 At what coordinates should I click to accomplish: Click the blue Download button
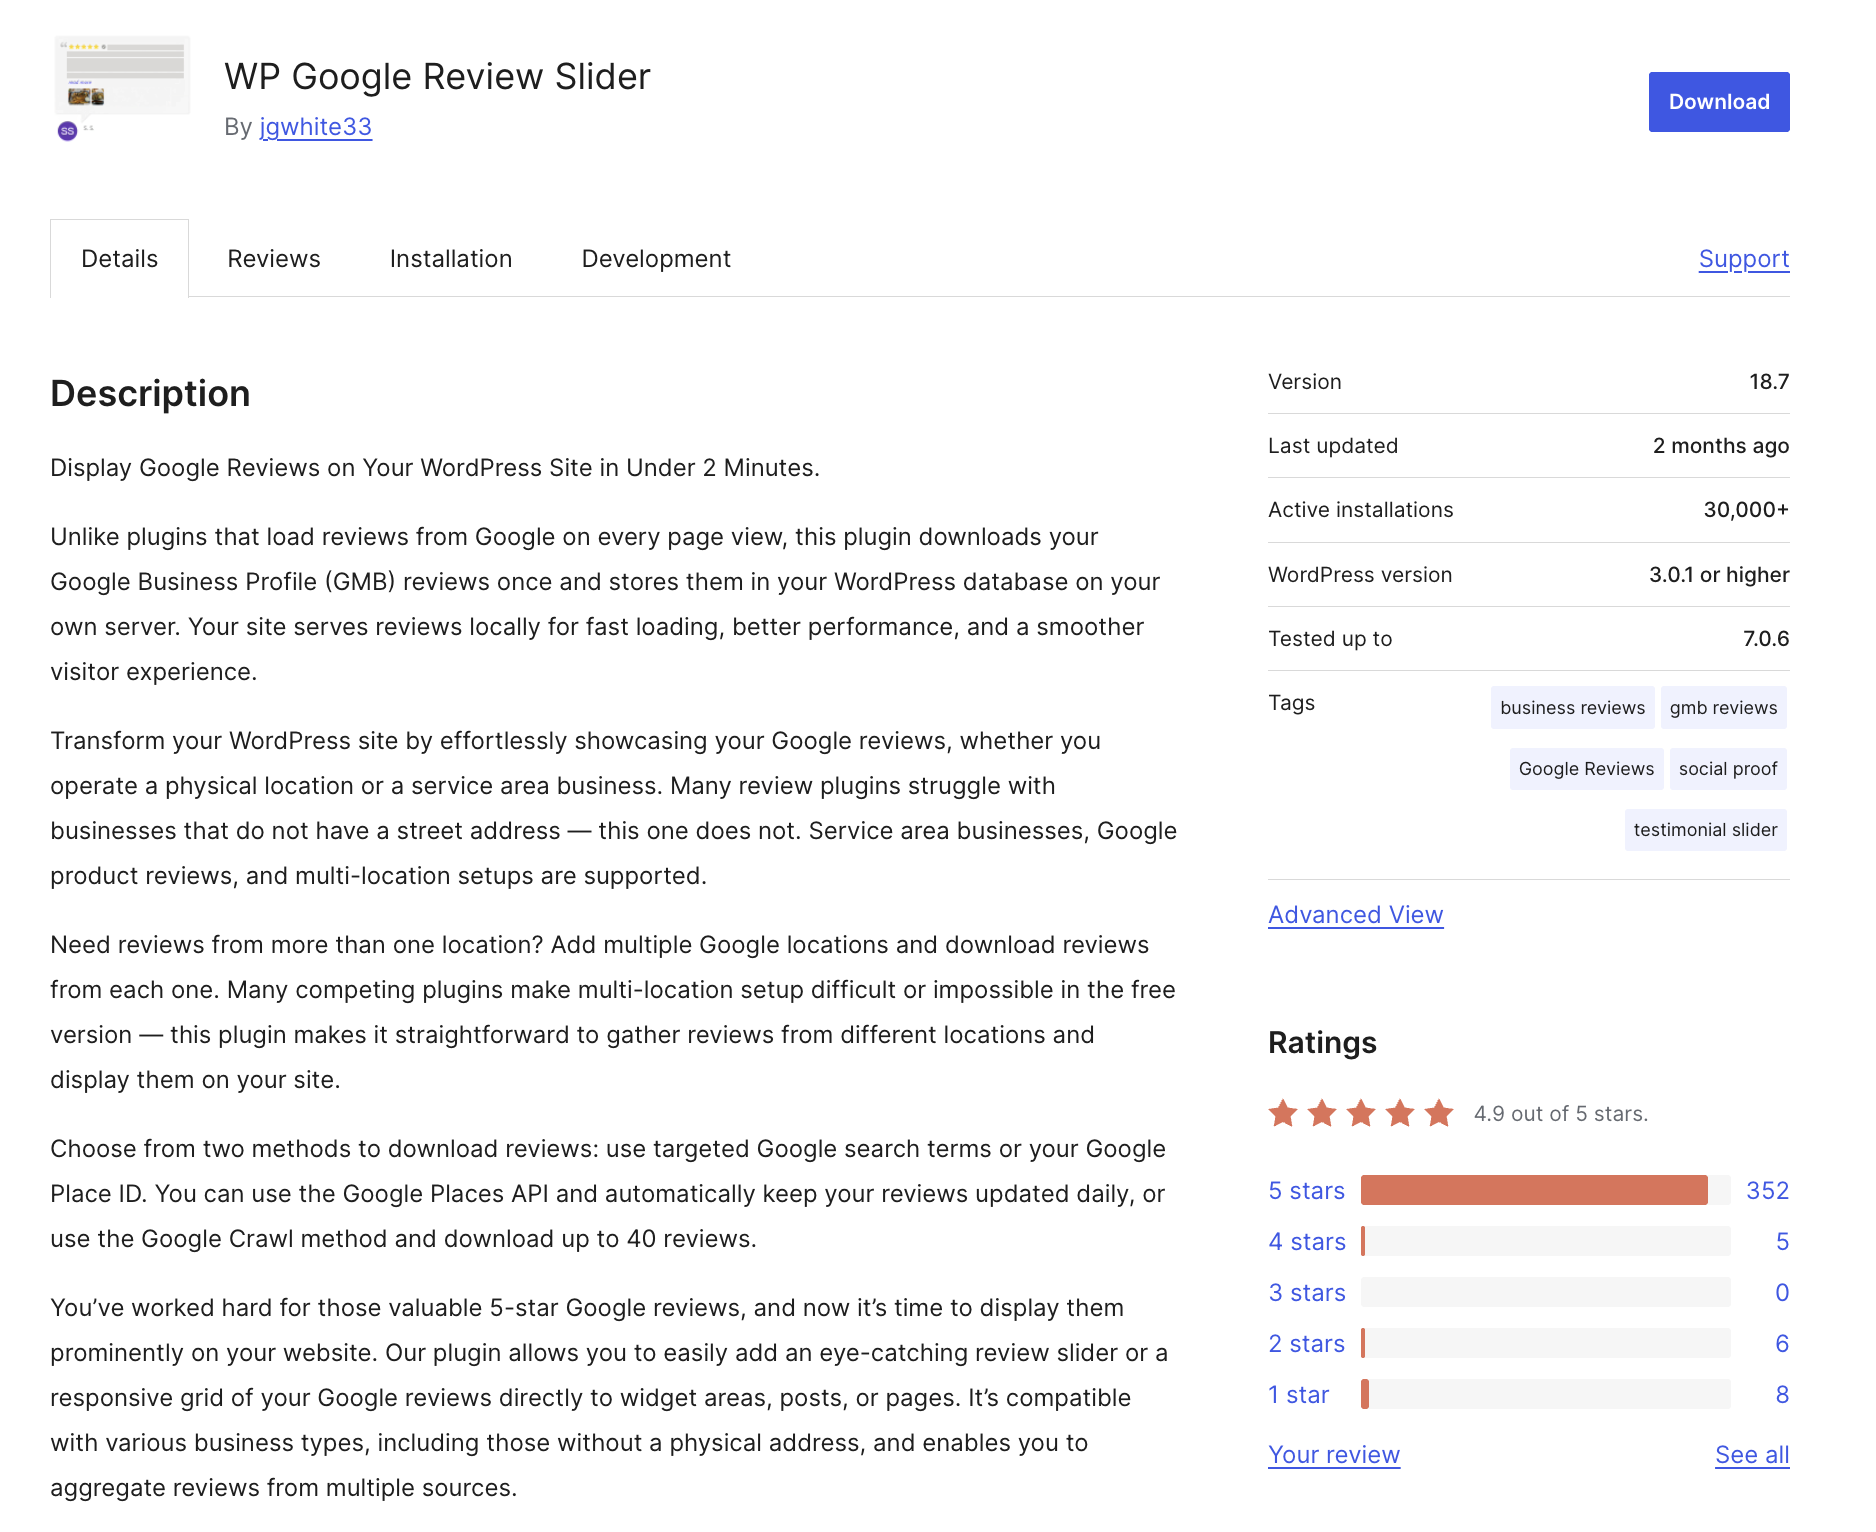click(x=1718, y=102)
